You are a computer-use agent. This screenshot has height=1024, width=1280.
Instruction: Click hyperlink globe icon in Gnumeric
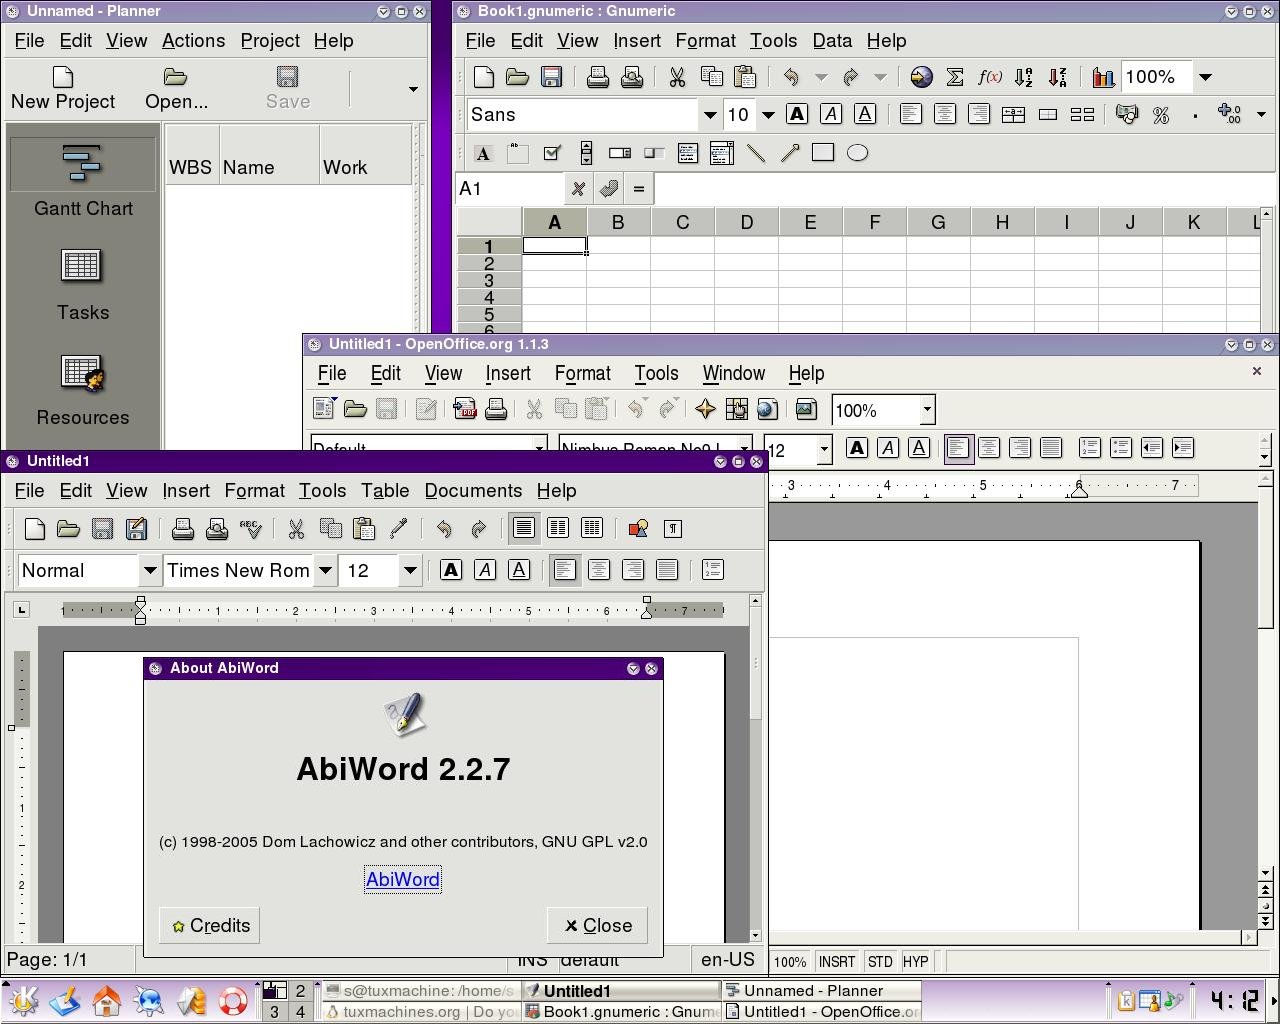click(x=921, y=77)
